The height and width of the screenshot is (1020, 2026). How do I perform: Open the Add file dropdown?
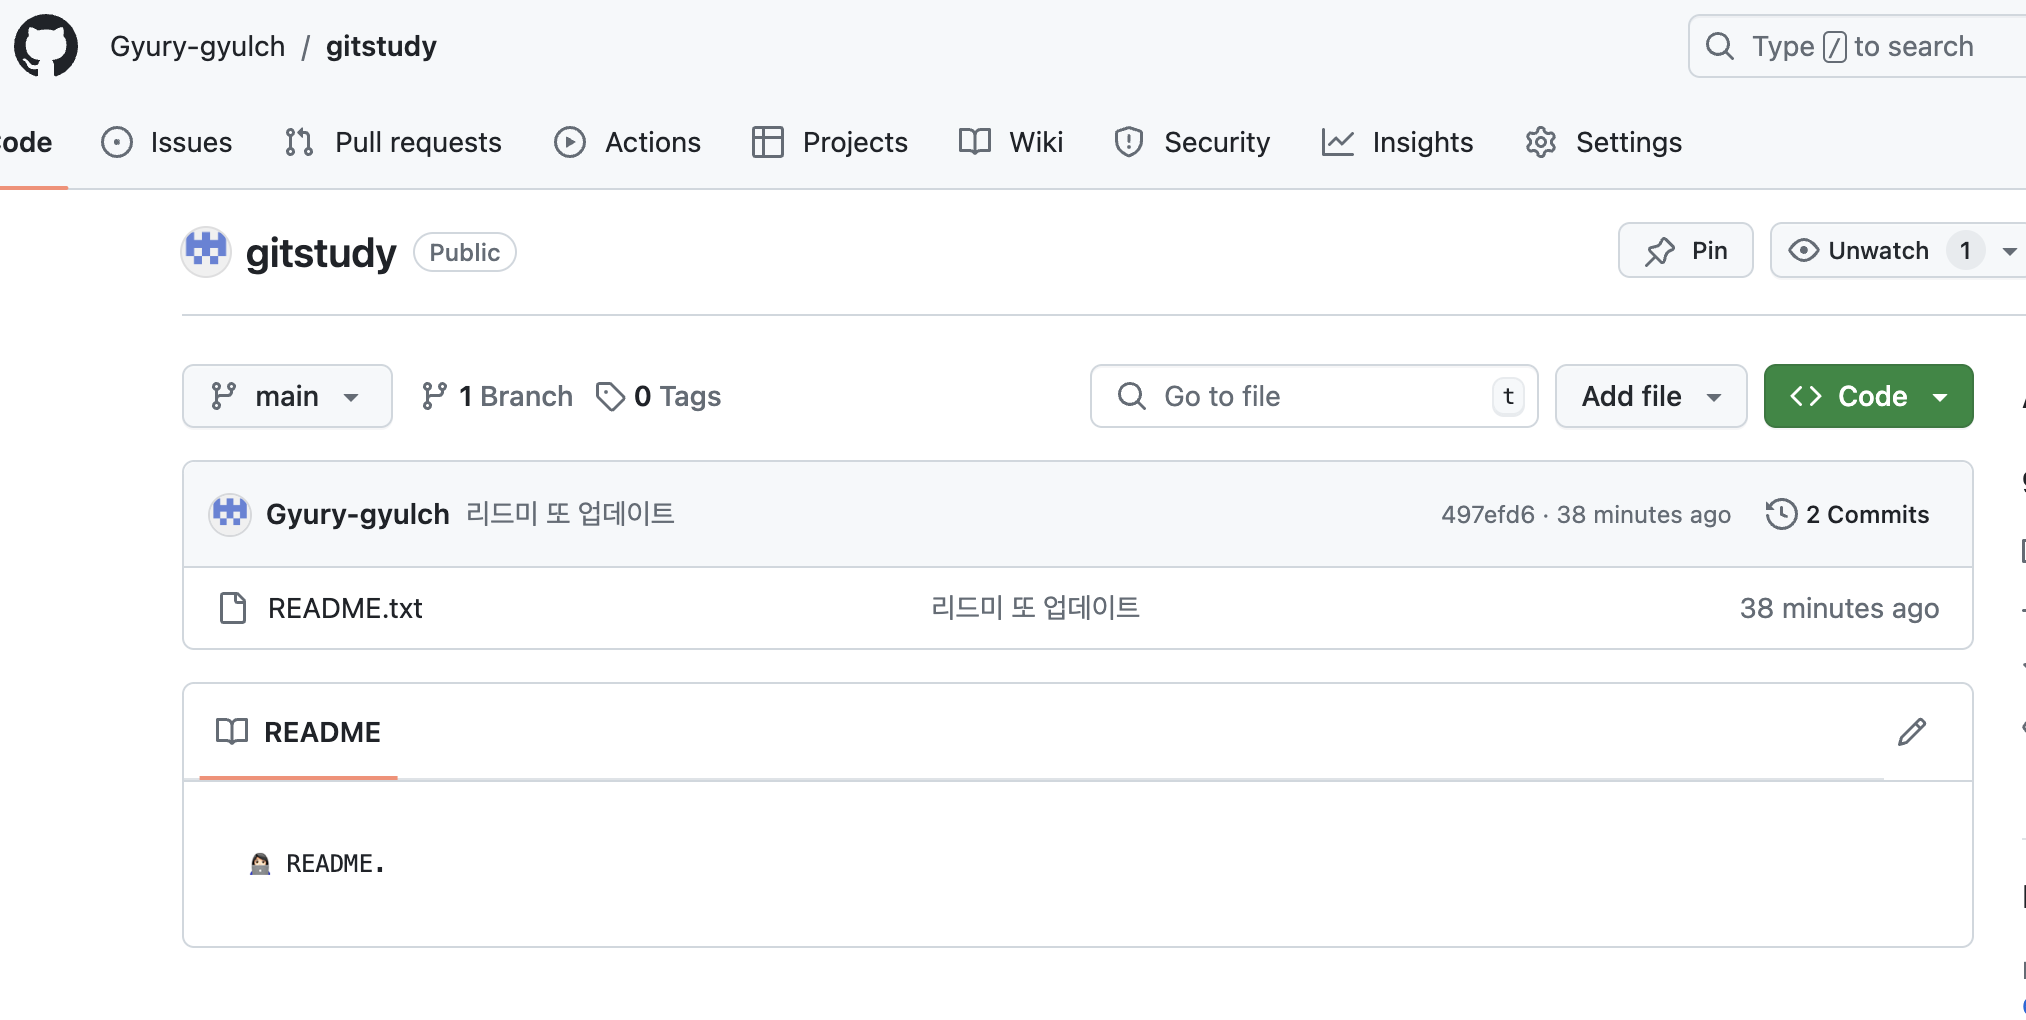click(1651, 396)
